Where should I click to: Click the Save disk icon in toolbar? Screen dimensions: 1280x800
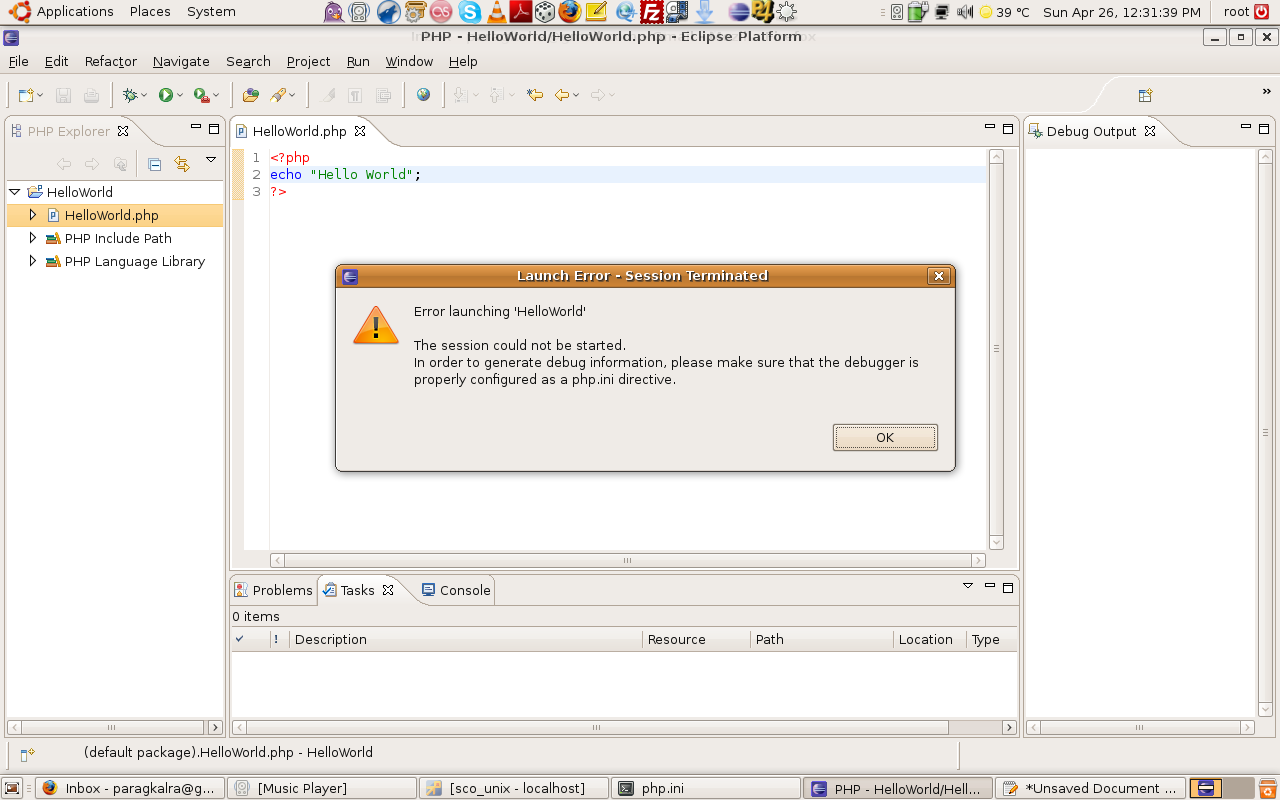pyautogui.click(x=63, y=95)
